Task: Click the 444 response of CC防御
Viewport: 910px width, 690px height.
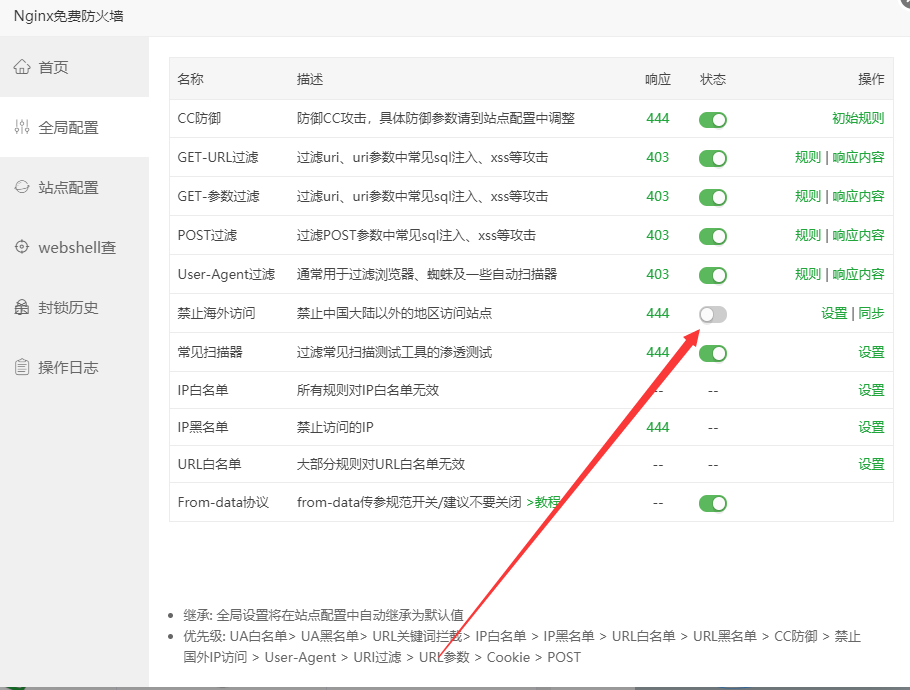Action: (658, 118)
